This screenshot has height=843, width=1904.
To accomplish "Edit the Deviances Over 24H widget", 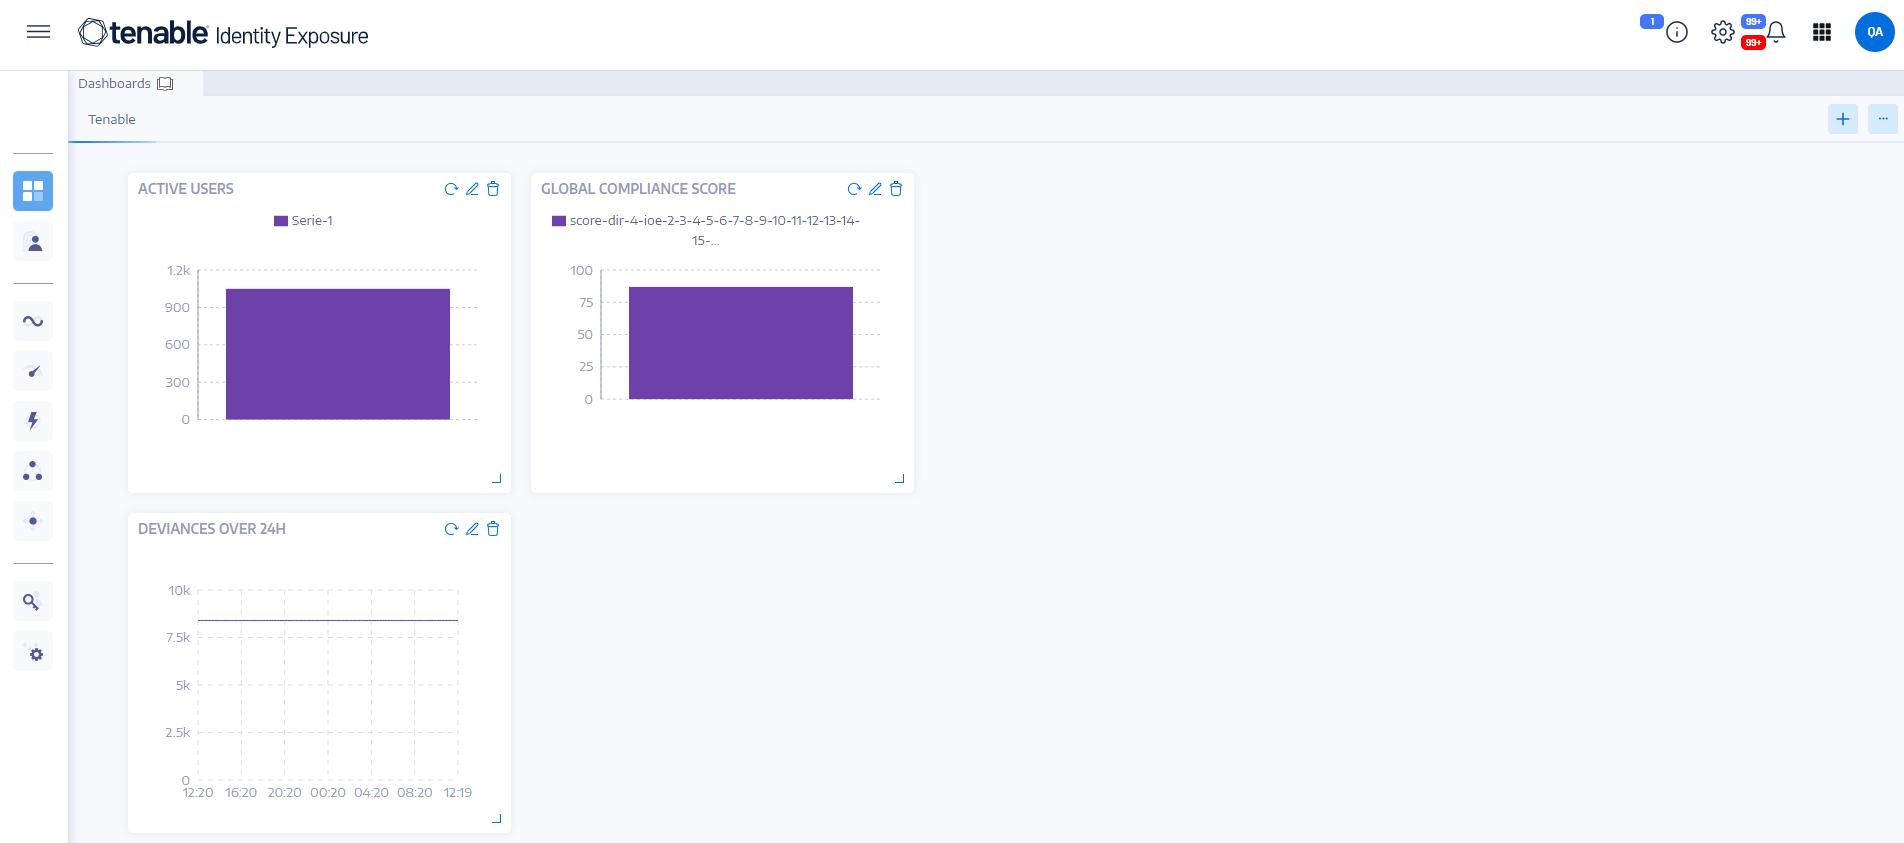I will click(x=472, y=529).
